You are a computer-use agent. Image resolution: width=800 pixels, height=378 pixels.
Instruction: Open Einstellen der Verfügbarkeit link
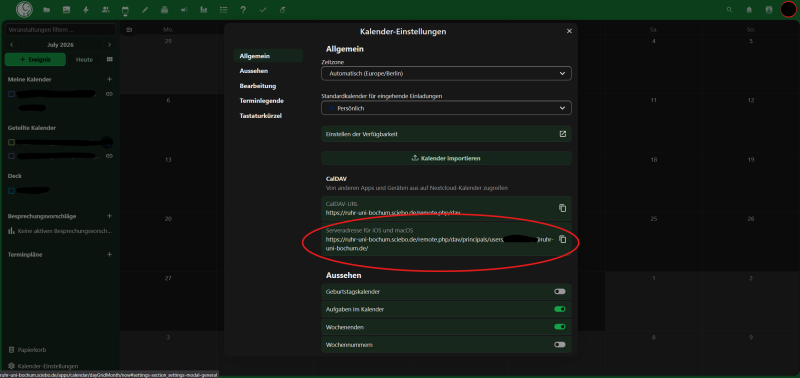click(x=446, y=134)
